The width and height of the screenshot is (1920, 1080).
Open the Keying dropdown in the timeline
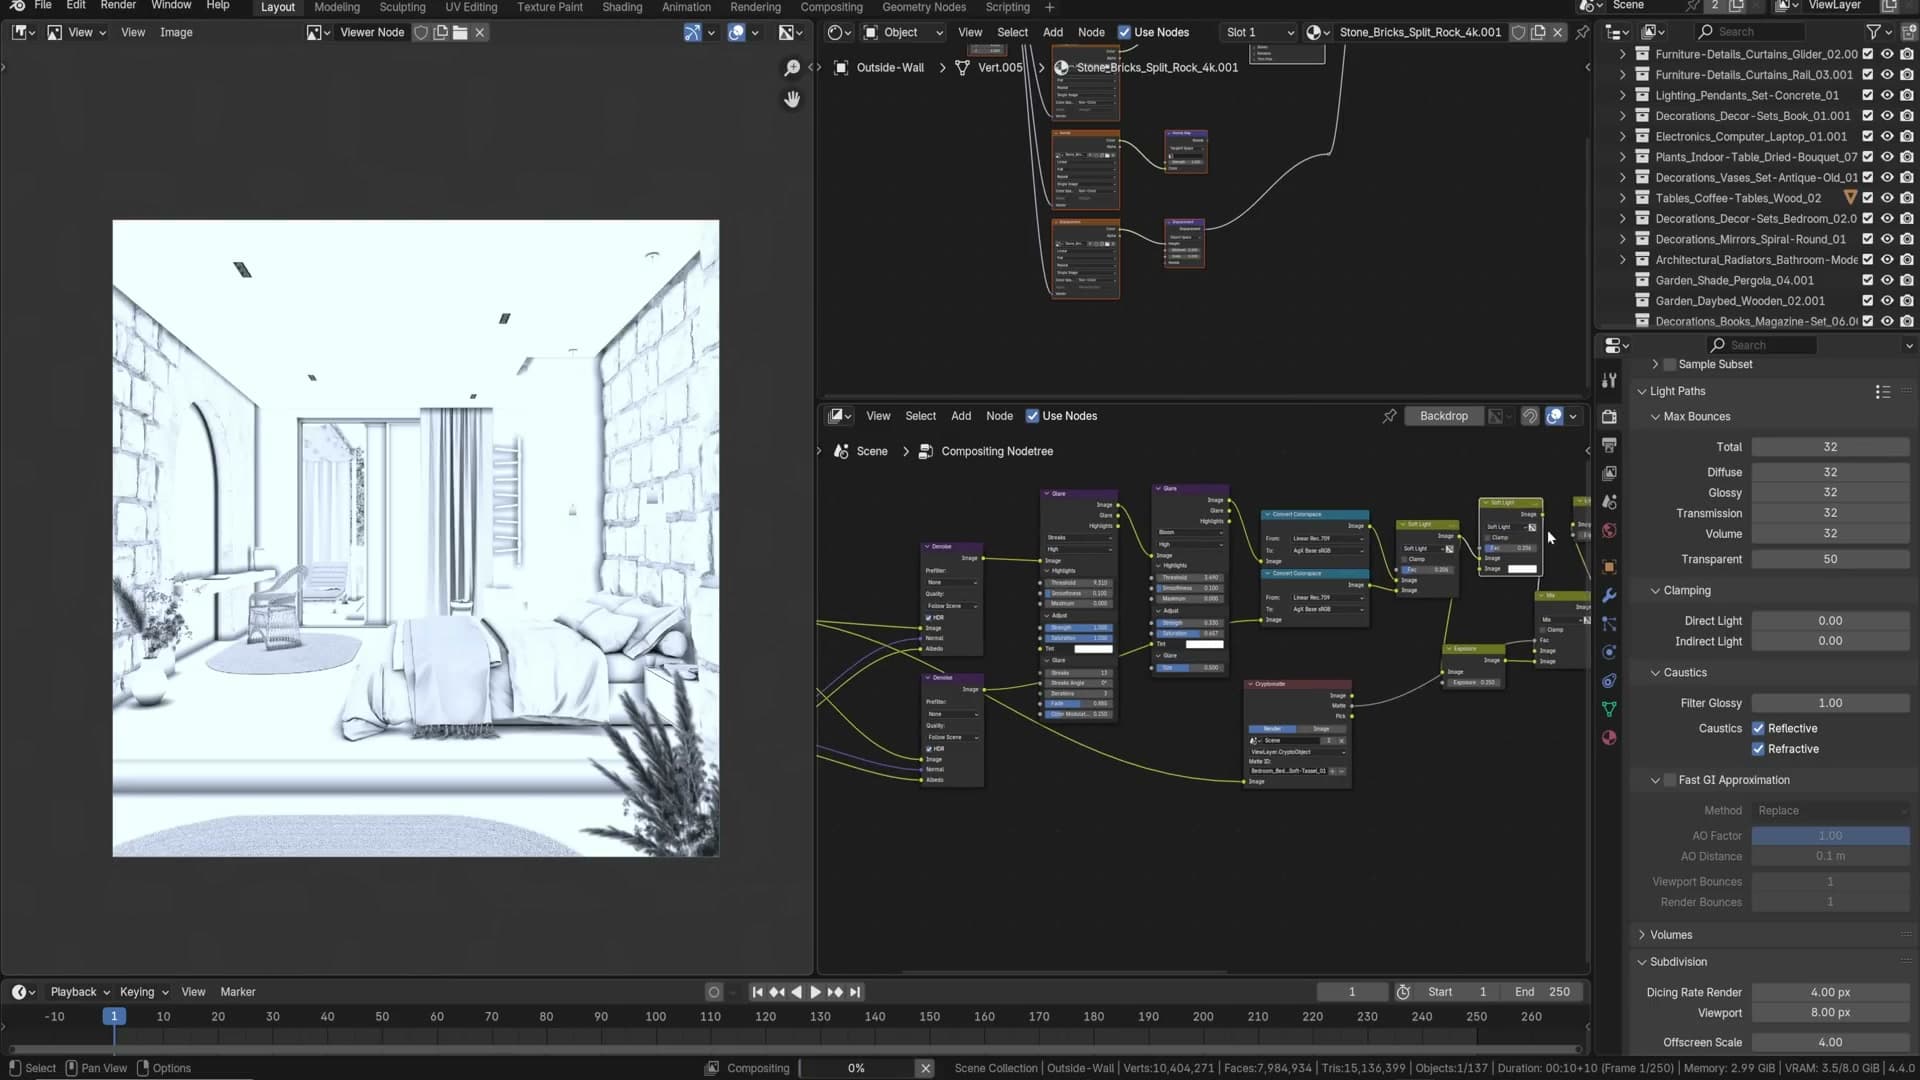coord(144,992)
